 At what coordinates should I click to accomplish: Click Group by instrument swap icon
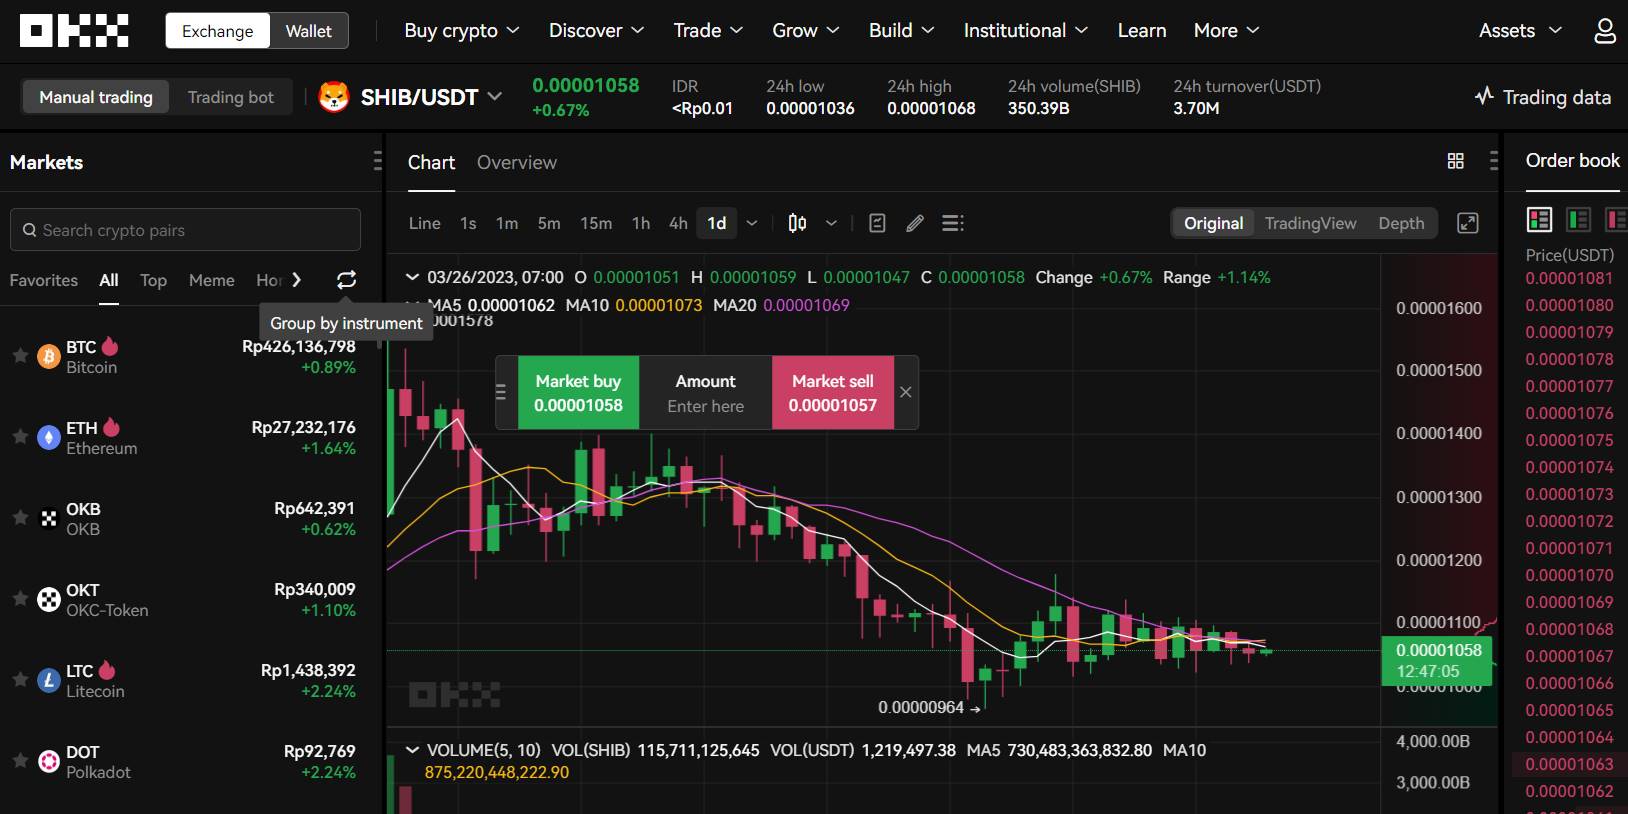pos(346,280)
